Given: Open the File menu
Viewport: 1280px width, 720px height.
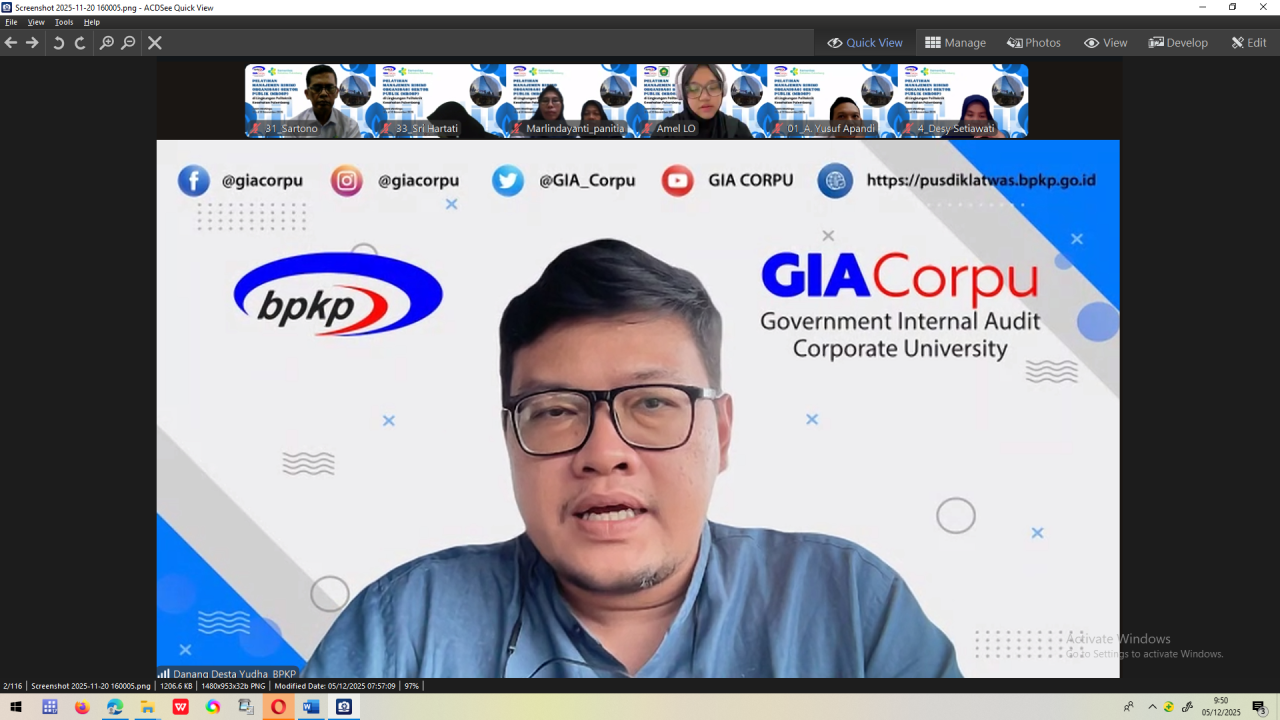Looking at the screenshot, I should [11, 22].
